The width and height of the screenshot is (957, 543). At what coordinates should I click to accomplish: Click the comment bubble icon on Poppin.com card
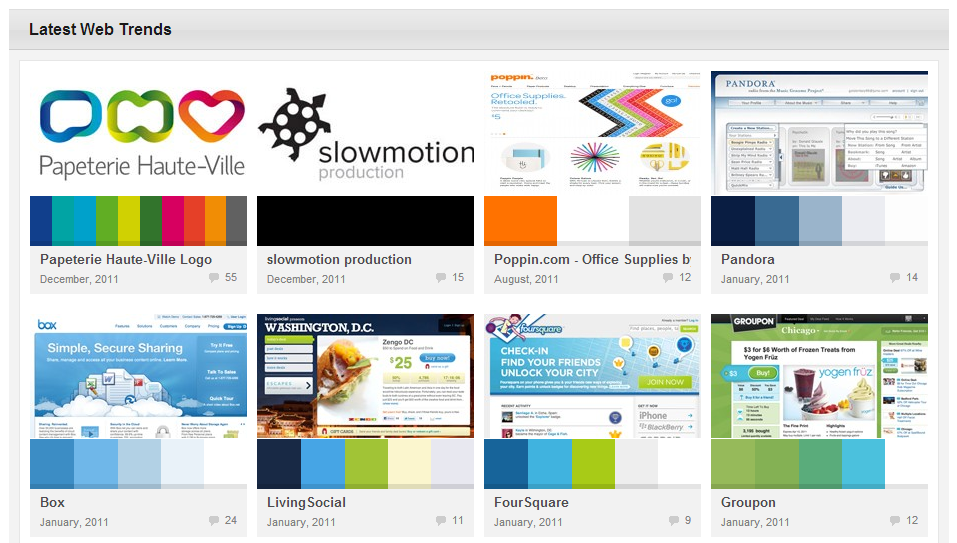tap(668, 278)
